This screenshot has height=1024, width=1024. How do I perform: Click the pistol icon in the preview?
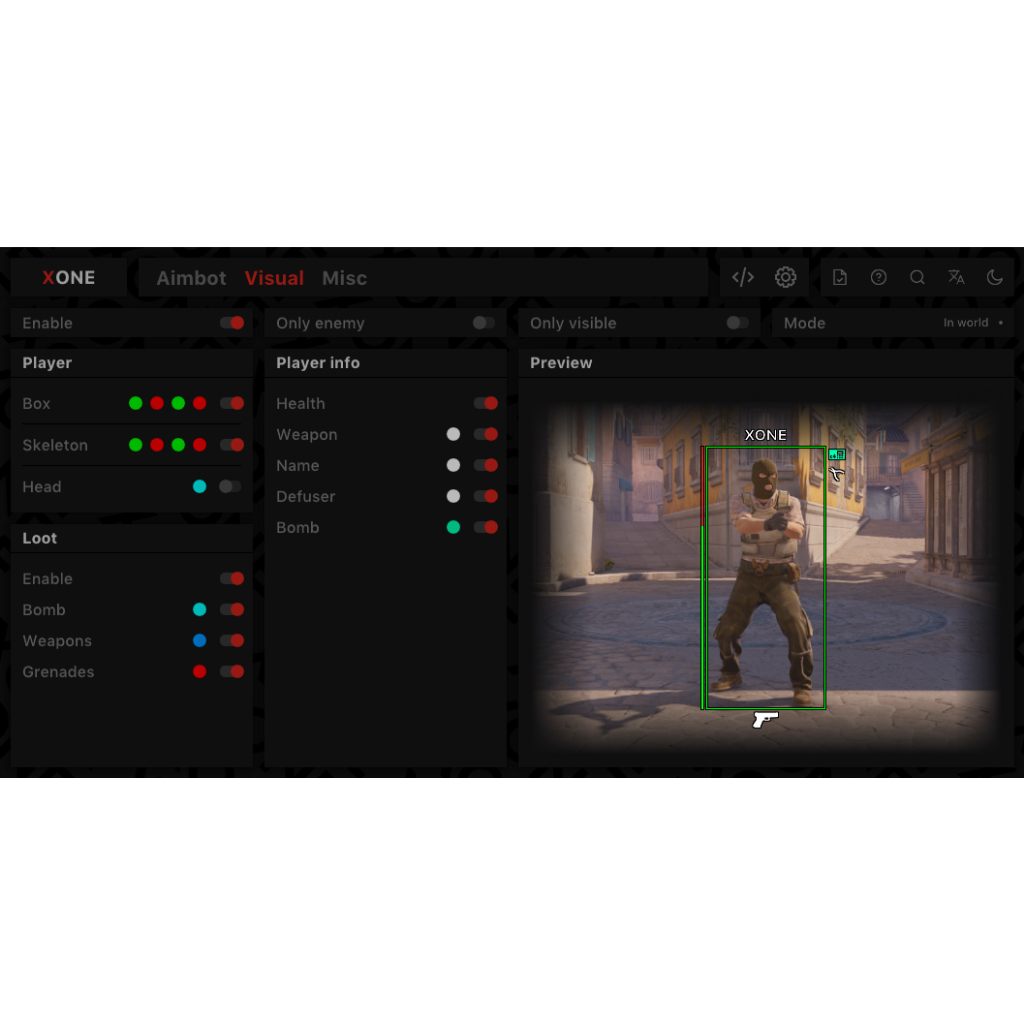765,719
